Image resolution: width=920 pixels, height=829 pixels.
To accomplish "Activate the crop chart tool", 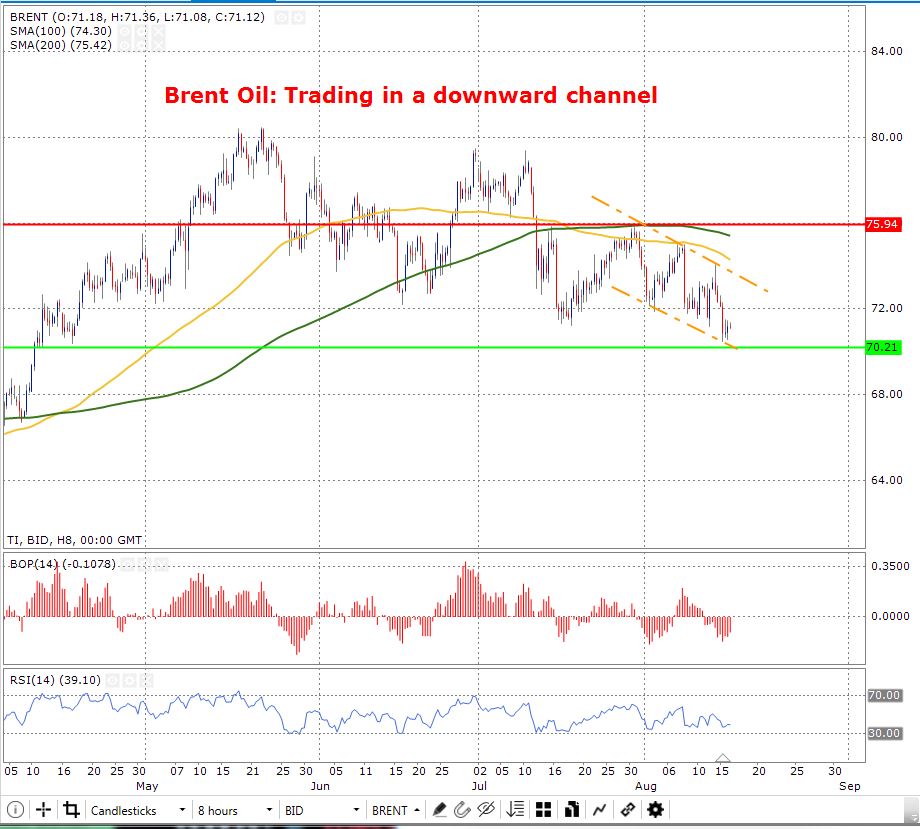I will 71,810.
